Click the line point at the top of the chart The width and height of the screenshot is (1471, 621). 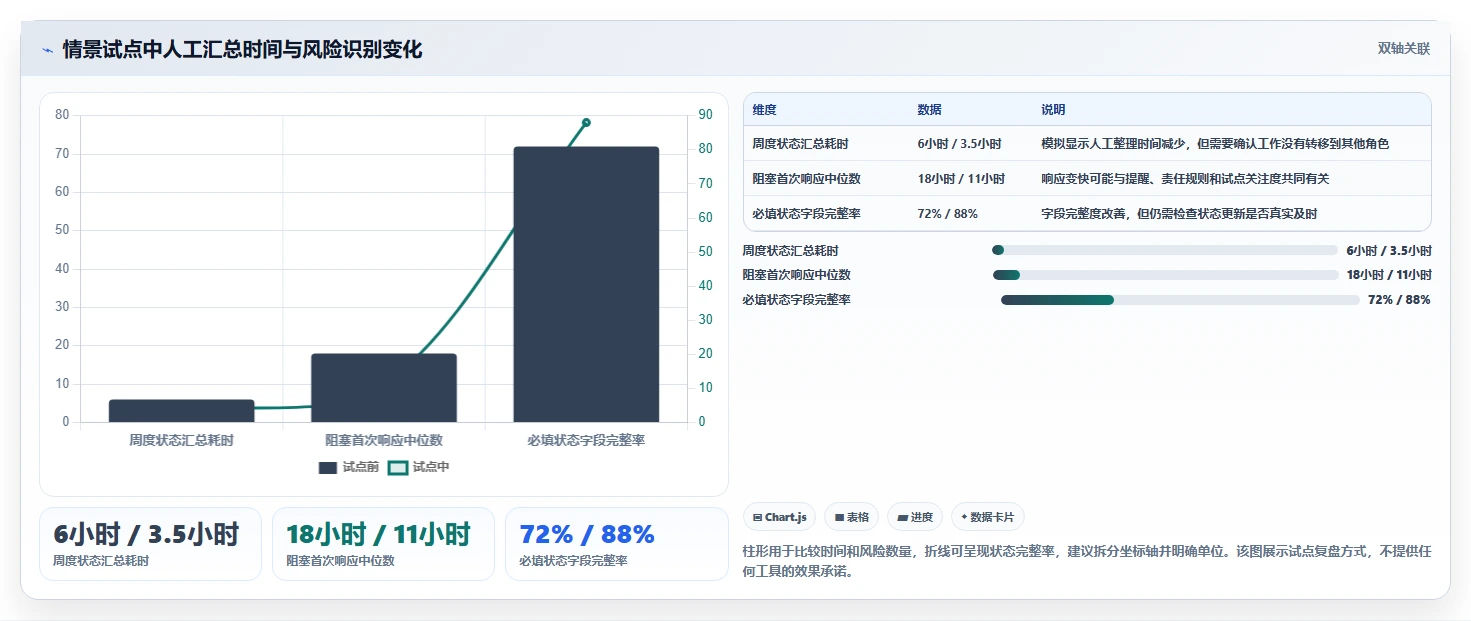(x=586, y=122)
